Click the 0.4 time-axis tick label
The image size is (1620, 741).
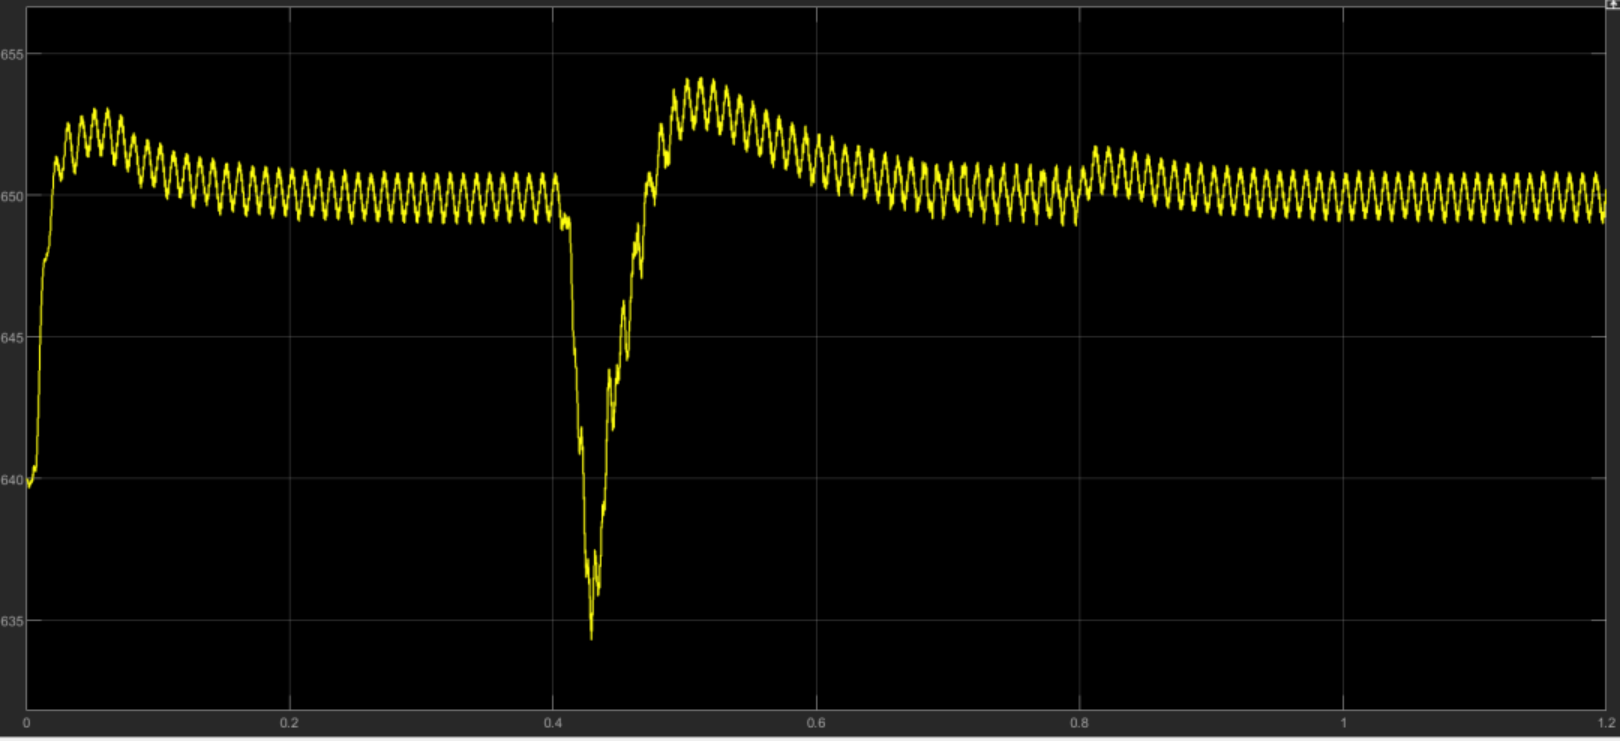(x=553, y=723)
